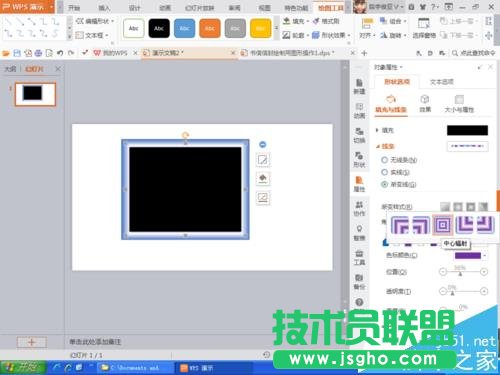
Task: Click the rotation handle above the black rectangle
Action: (x=185, y=135)
